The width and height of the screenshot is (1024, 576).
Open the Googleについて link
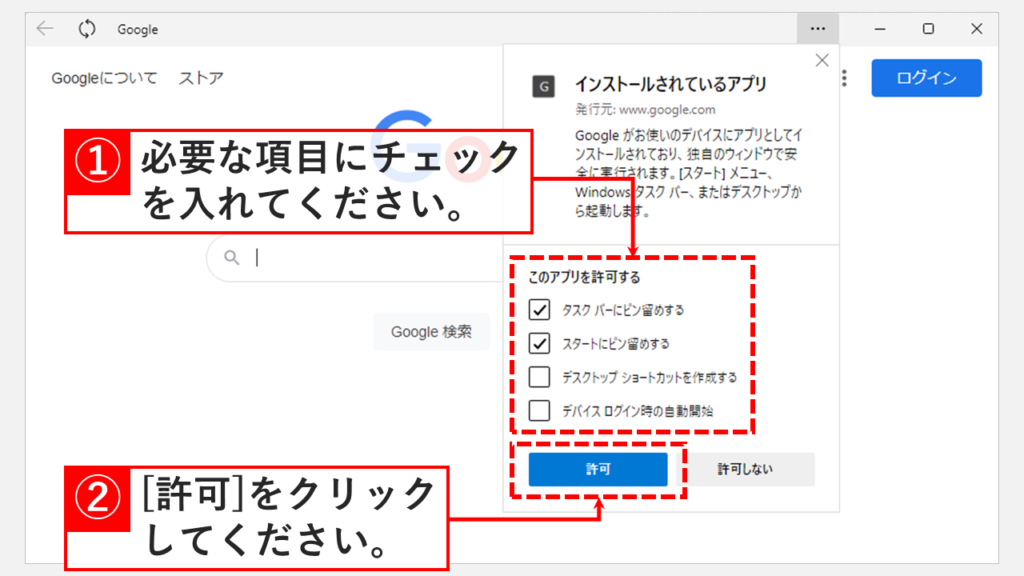tap(105, 78)
